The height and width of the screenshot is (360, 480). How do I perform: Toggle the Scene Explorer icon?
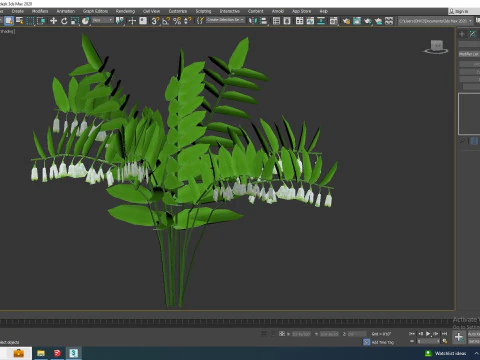pos(276,21)
